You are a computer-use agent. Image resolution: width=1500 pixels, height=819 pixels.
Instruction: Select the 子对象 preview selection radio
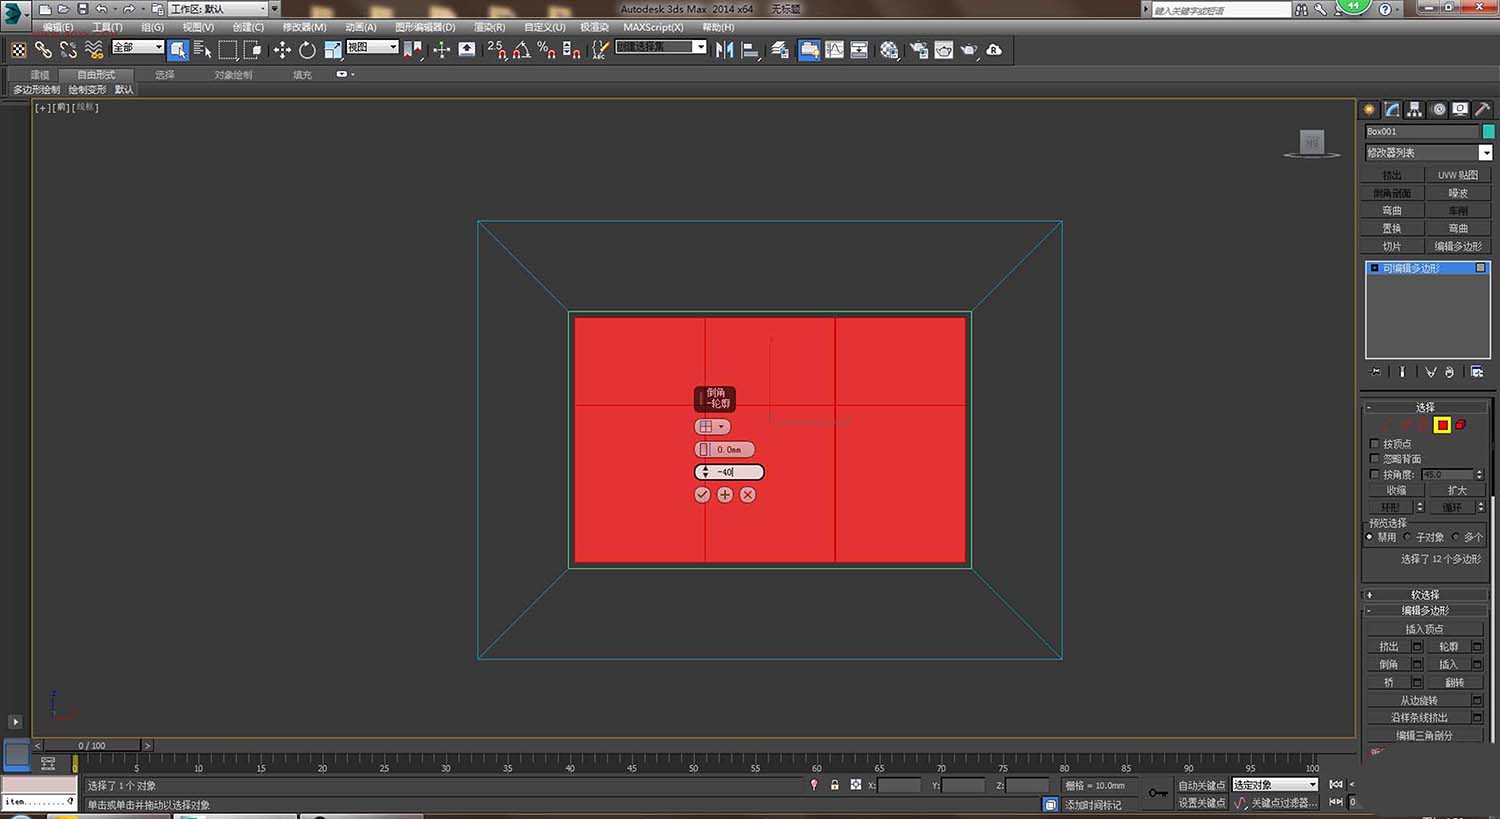[x=1408, y=537]
